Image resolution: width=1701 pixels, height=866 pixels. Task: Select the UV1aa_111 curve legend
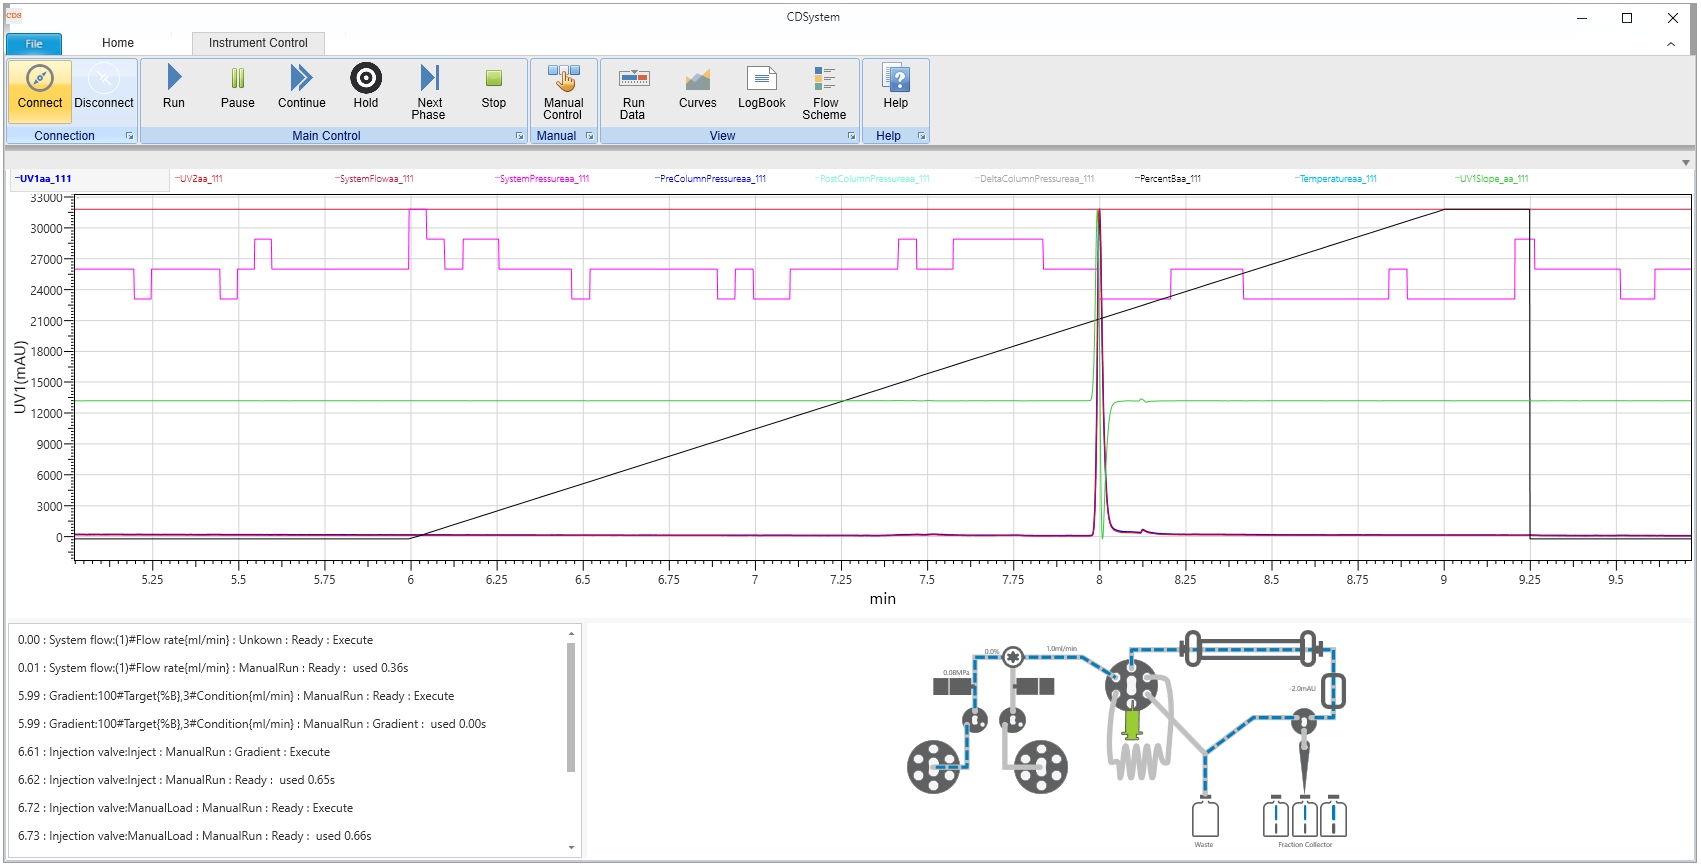tap(43, 179)
